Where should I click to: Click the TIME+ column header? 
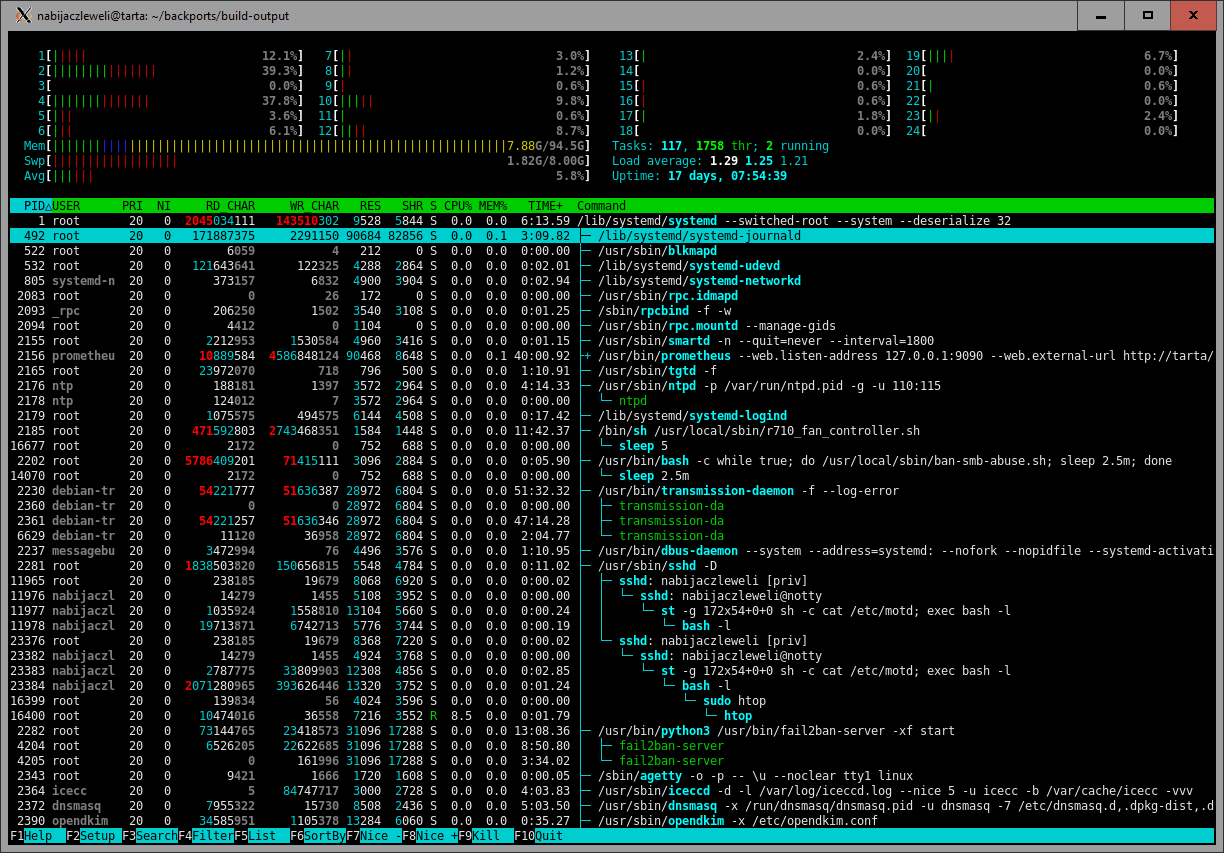[545, 206]
